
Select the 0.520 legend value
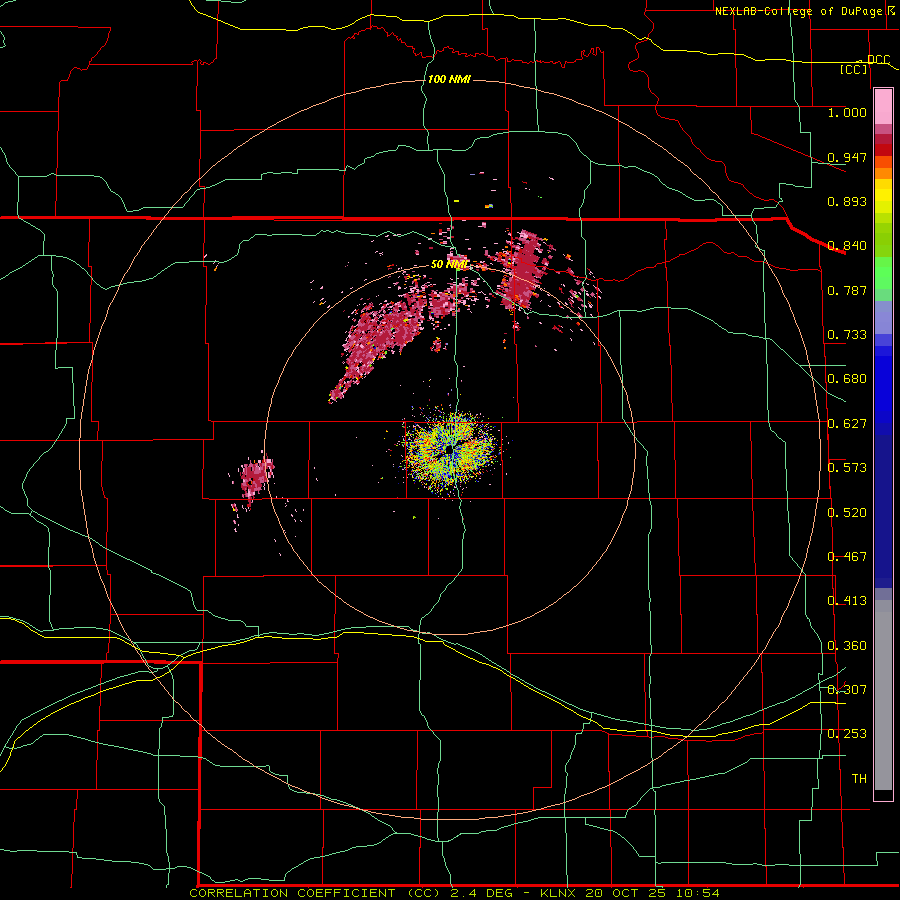(847, 513)
